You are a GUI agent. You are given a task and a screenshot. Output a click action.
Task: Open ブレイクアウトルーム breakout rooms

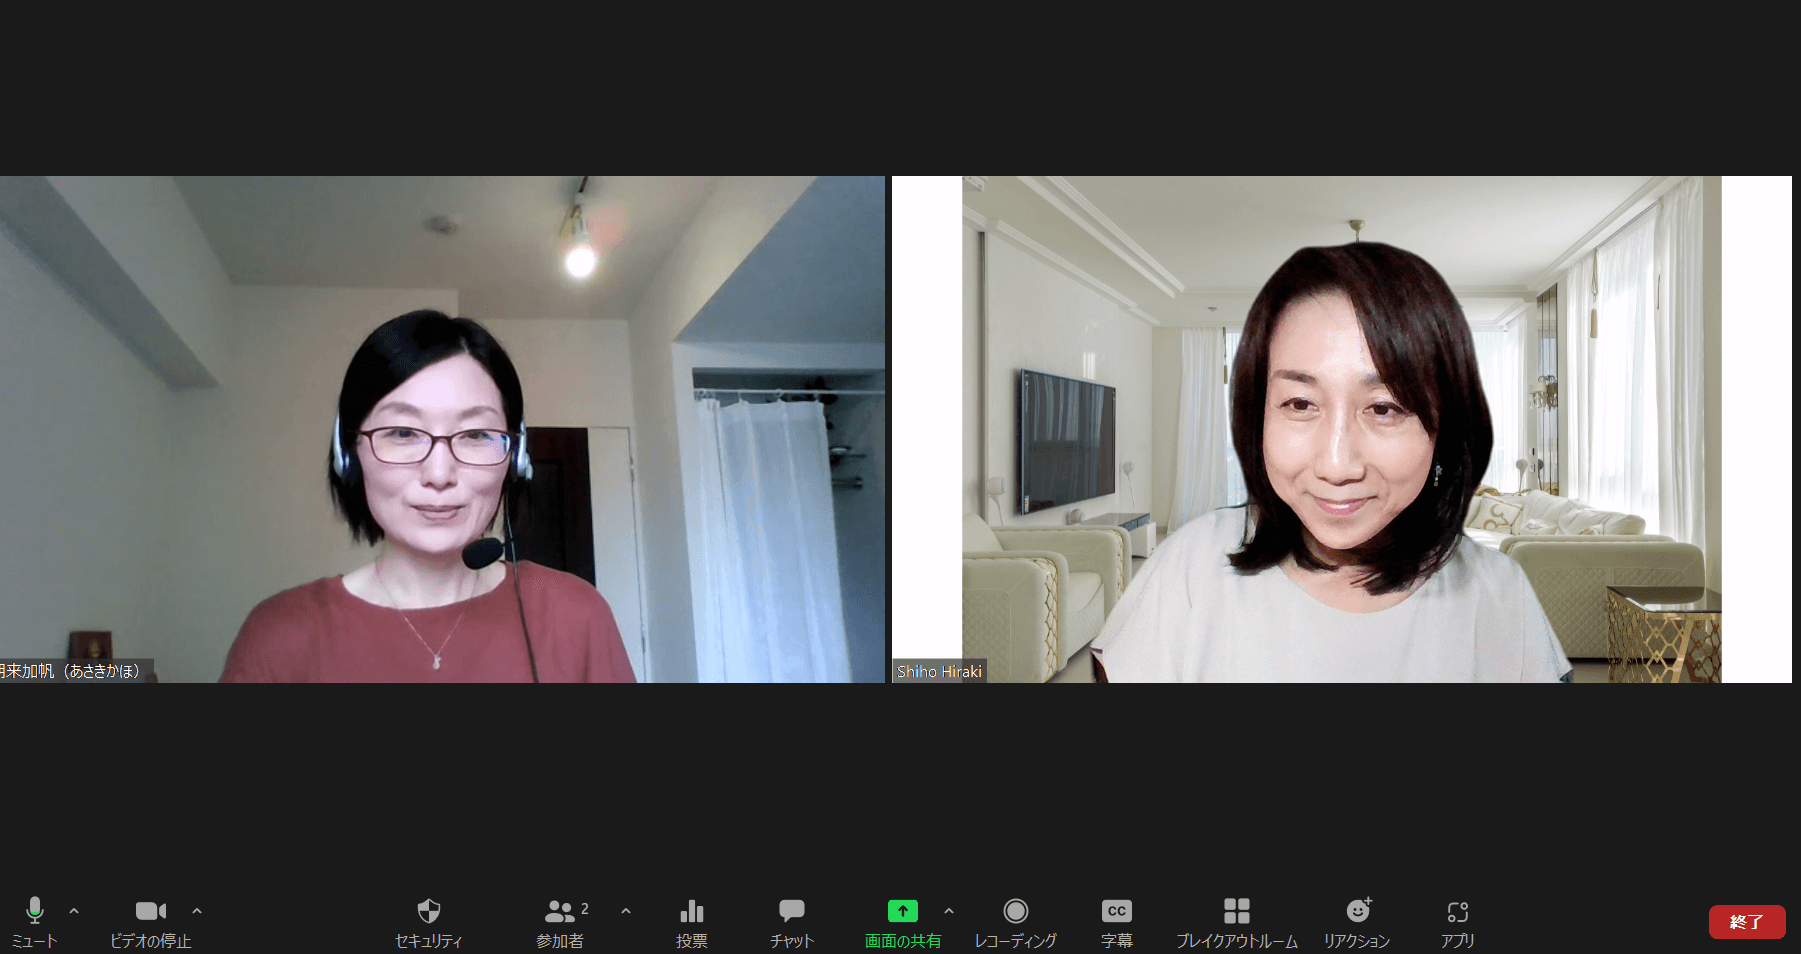coord(1236,911)
